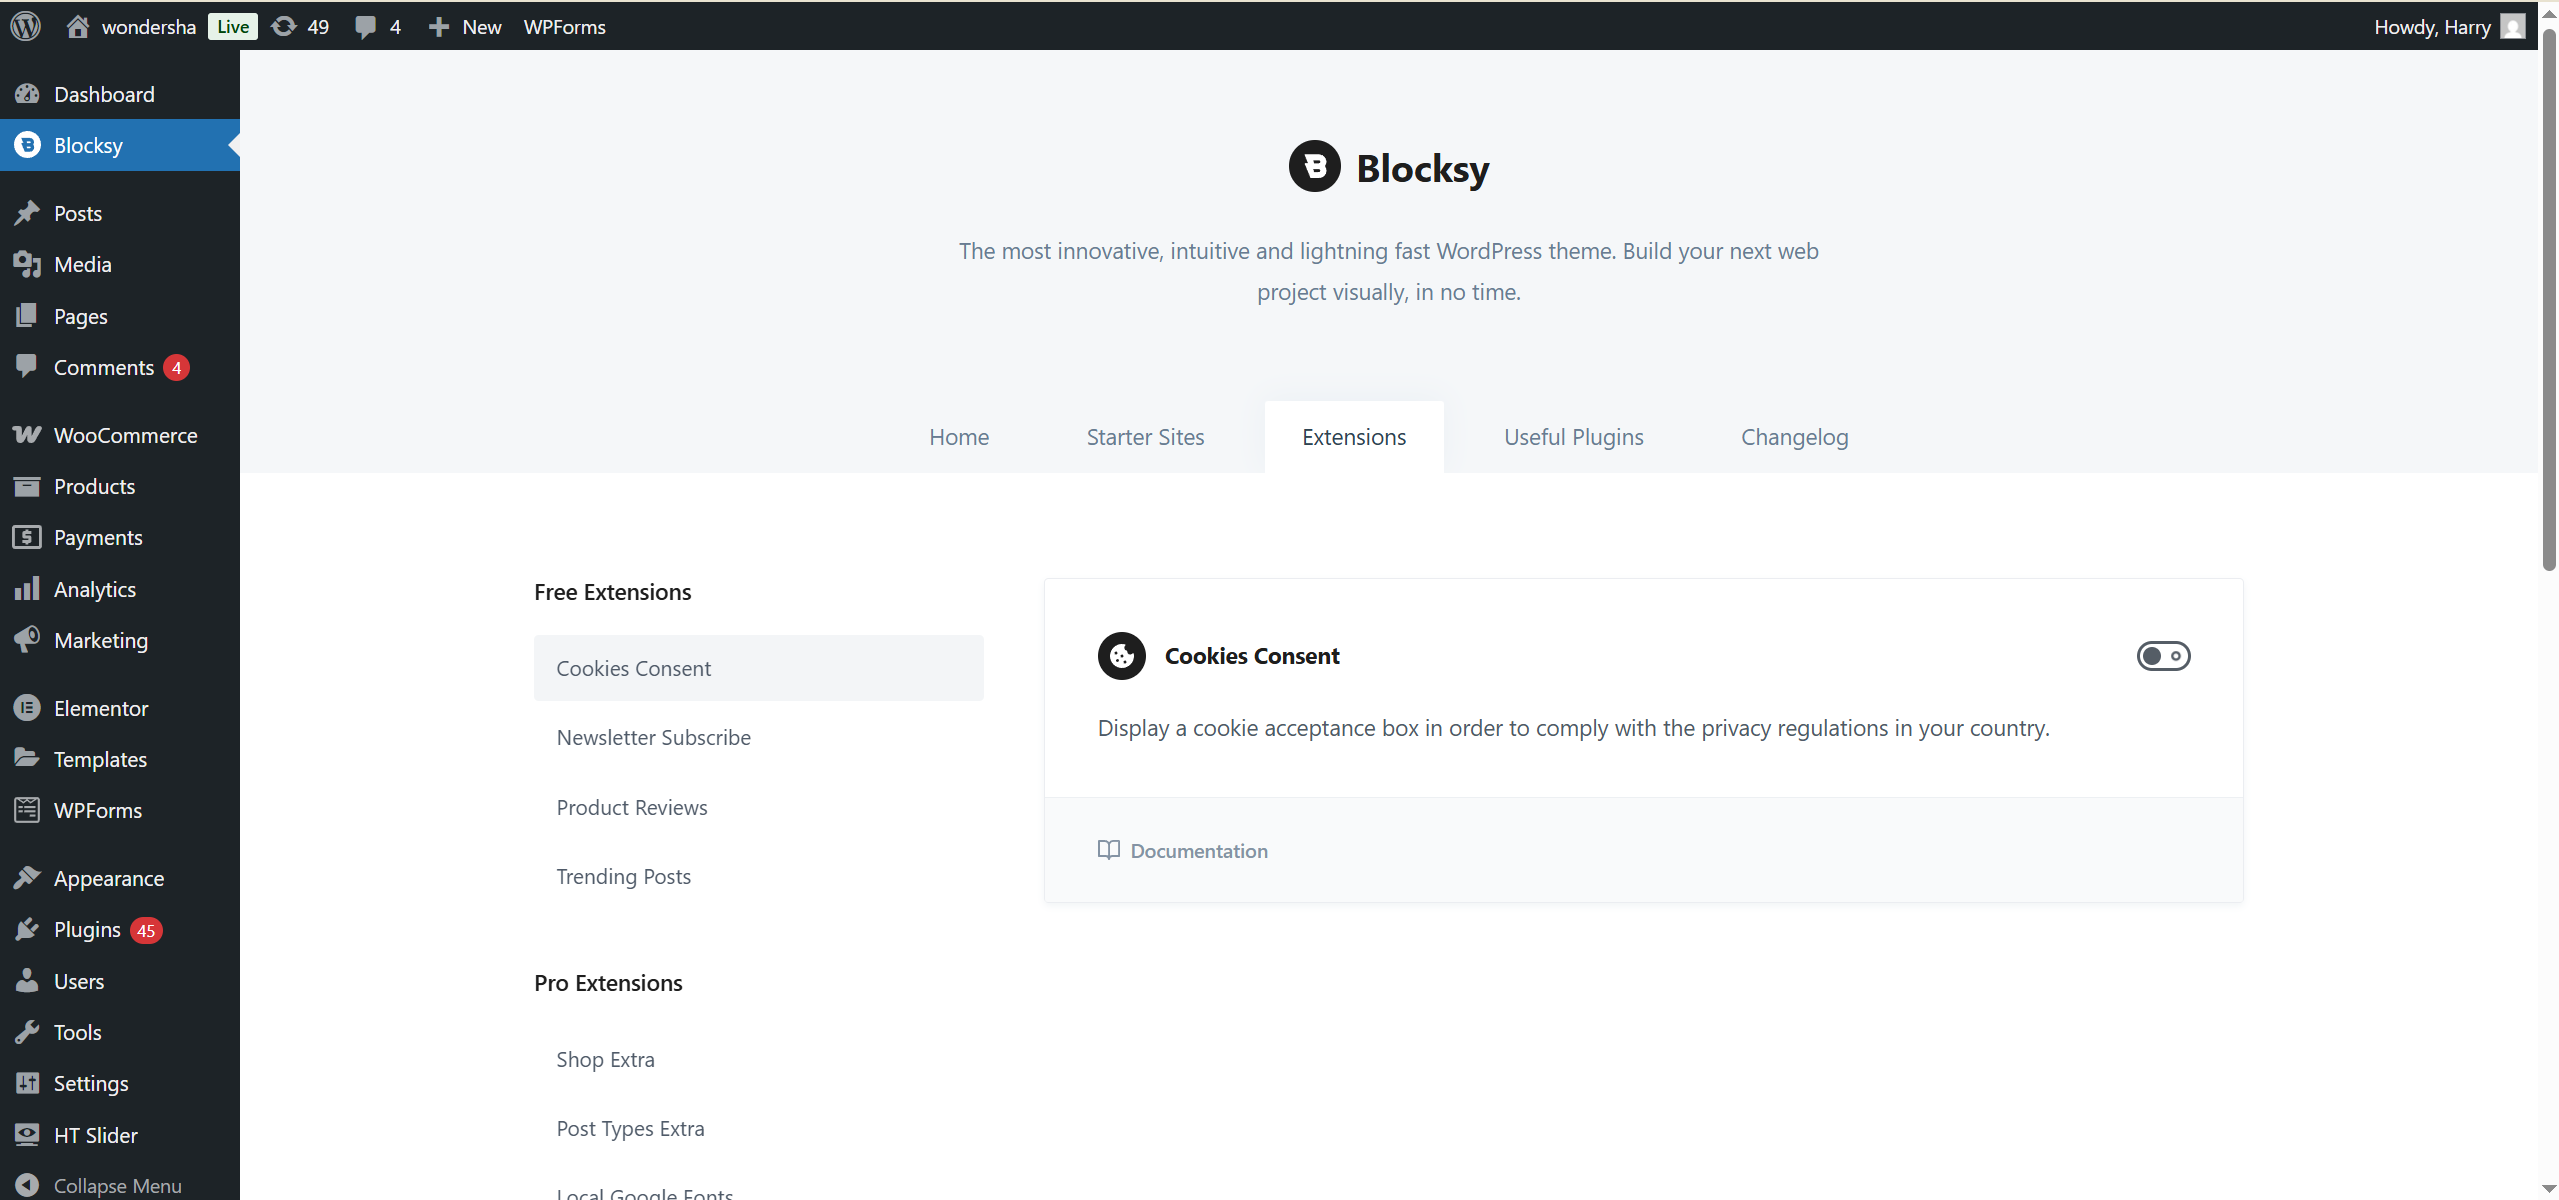The image size is (2559, 1200).
Task: Click the Appearance brush icon
Action: 26,877
